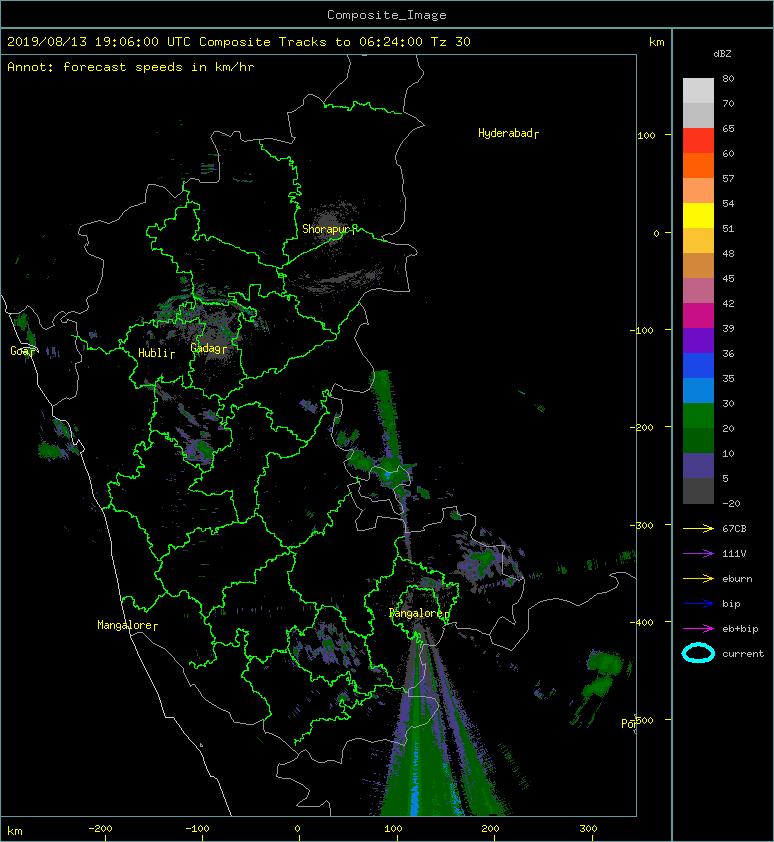This screenshot has height=842, width=774.
Task: Click the -200 mark on bottom axis
Action: point(100,829)
